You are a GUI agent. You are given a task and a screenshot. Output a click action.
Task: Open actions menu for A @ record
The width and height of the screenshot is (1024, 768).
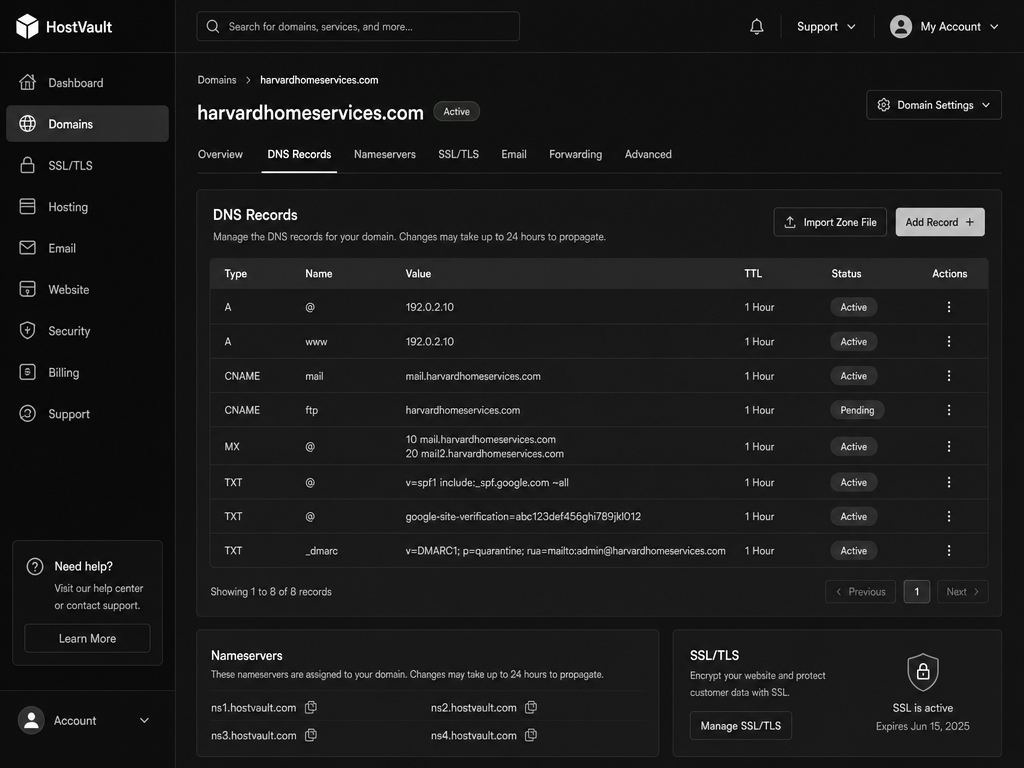(949, 307)
